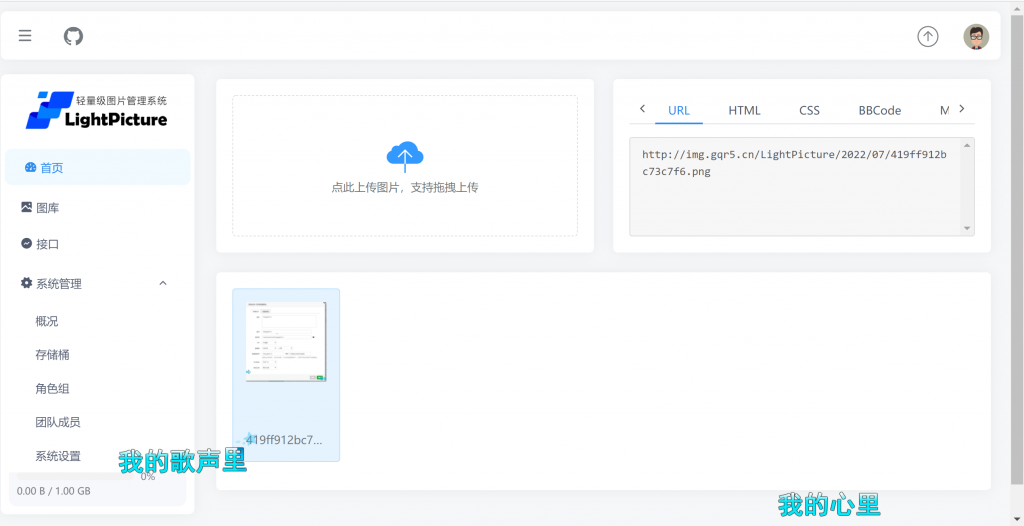Click the cloud upload icon
The image size is (1024, 526).
point(405,156)
